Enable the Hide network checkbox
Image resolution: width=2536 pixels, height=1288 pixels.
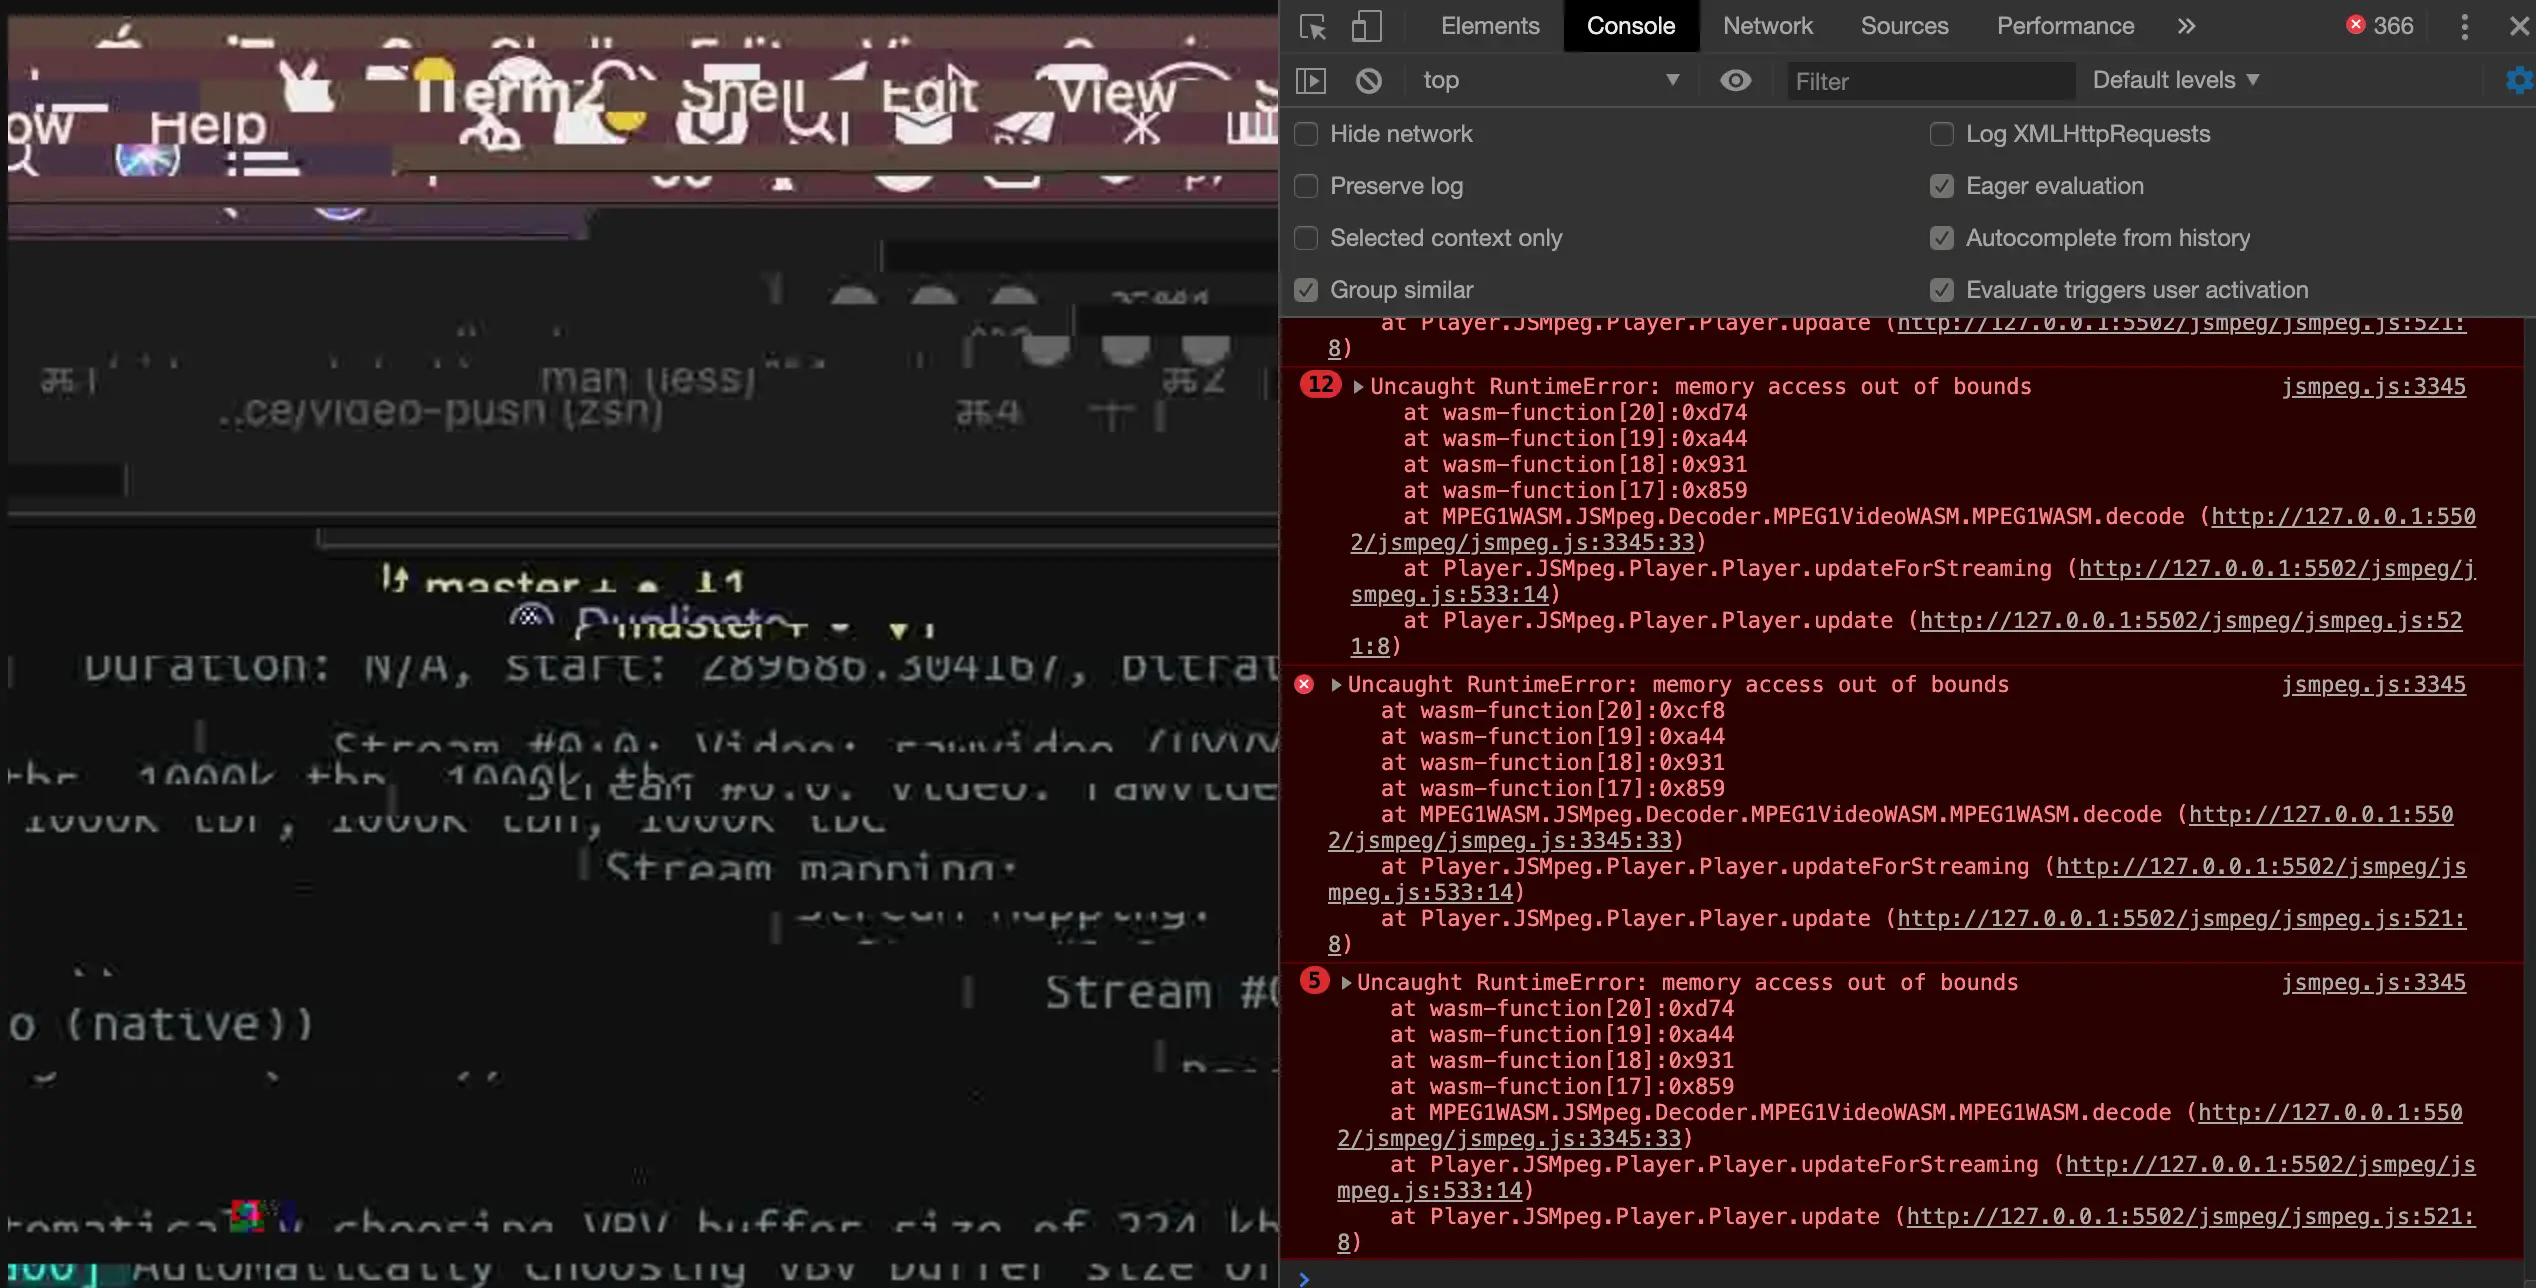(x=1306, y=134)
